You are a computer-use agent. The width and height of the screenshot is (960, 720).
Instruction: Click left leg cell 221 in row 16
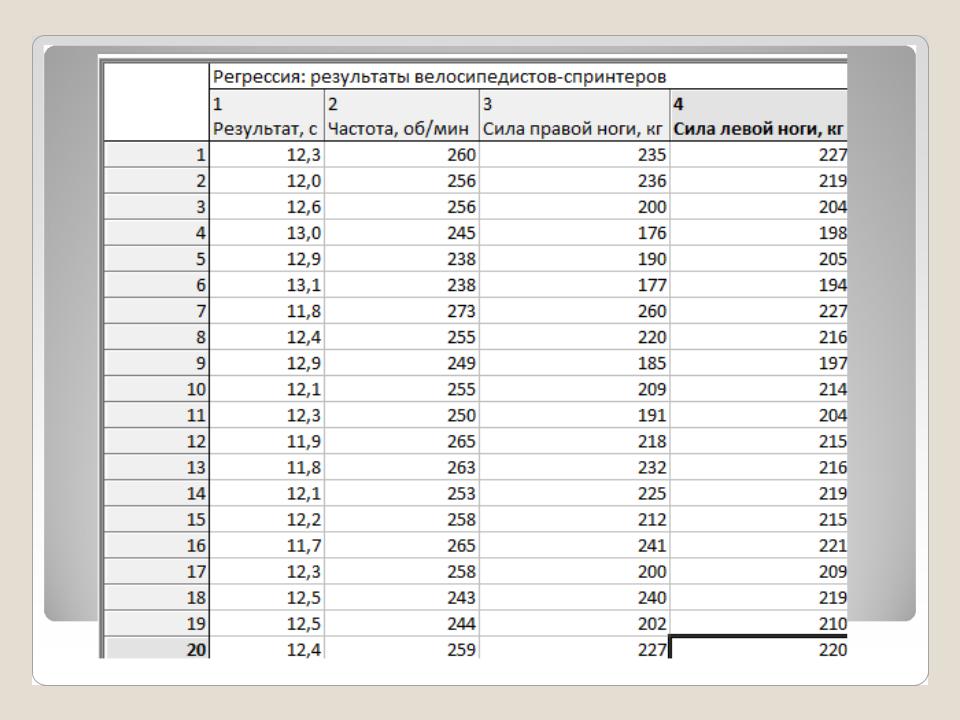[759, 546]
